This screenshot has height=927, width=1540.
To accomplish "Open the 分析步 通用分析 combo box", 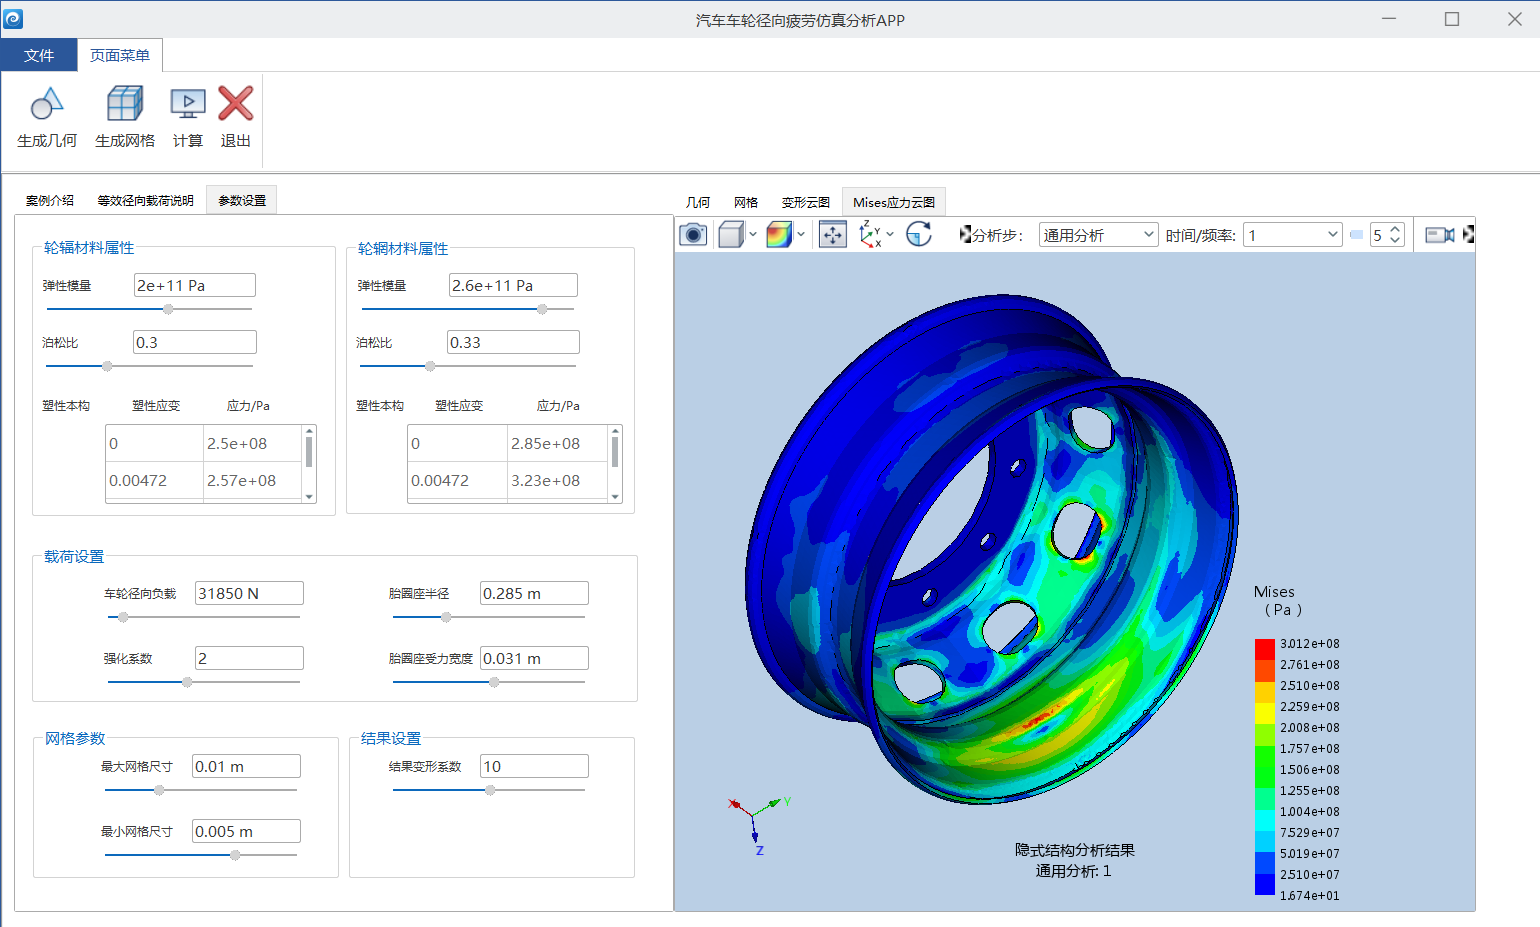I will pos(1098,235).
